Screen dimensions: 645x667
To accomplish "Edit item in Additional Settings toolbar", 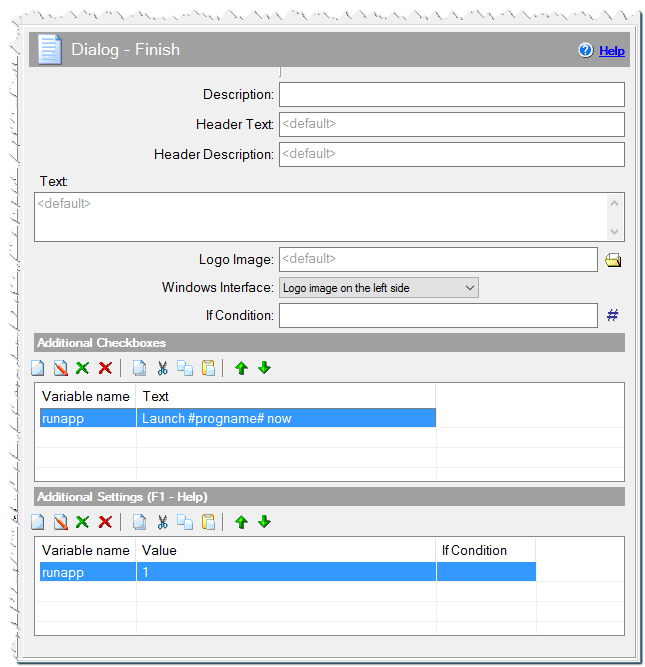I will [61, 522].
